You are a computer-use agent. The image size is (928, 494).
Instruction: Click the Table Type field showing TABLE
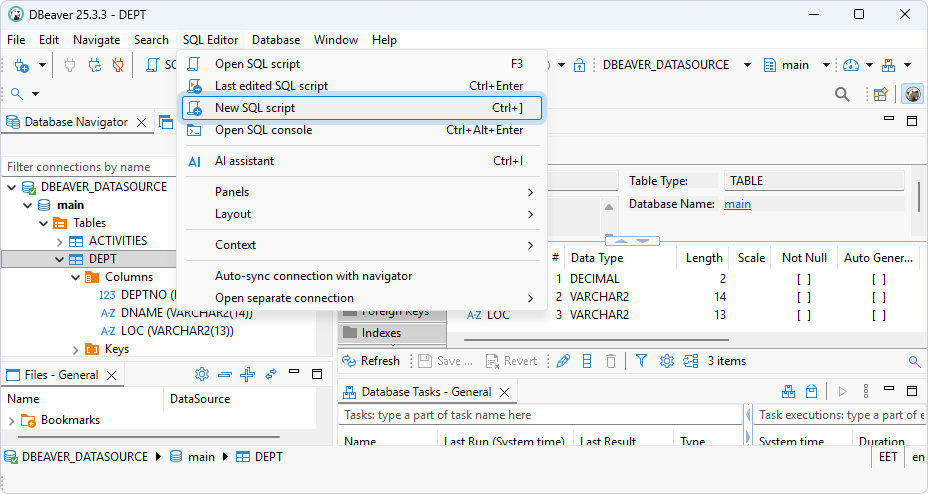tap(814, 181)
